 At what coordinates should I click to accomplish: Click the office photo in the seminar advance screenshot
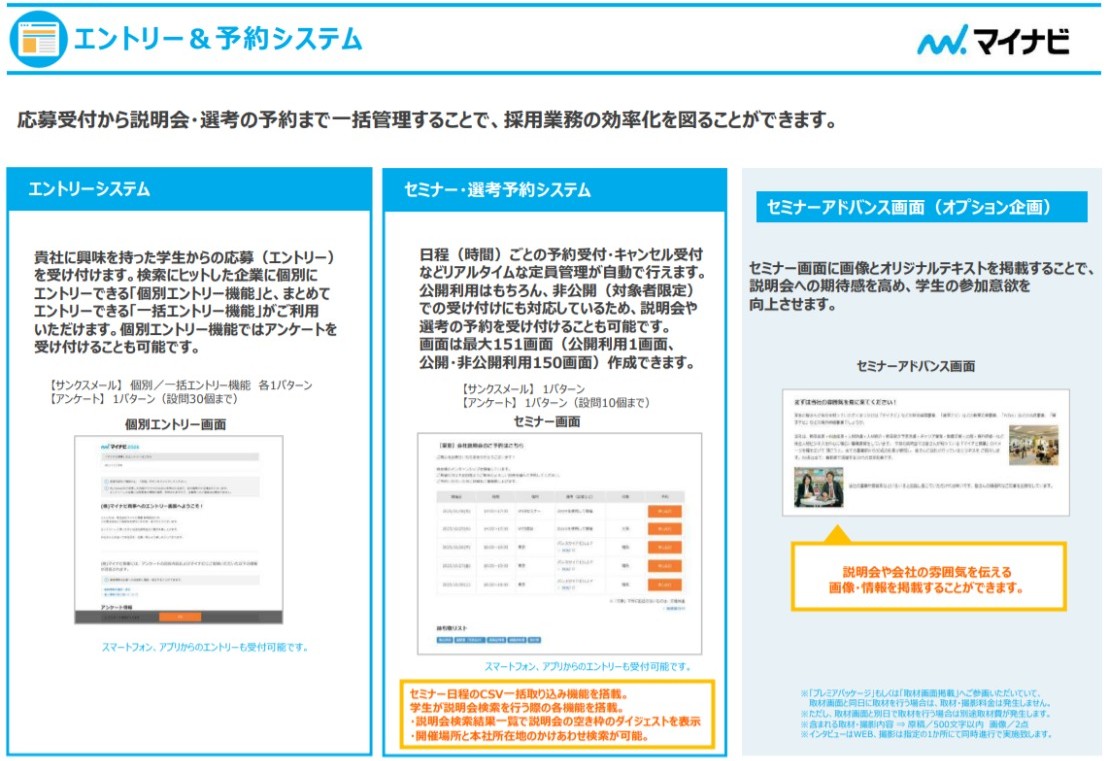(x=1033, y=445)
